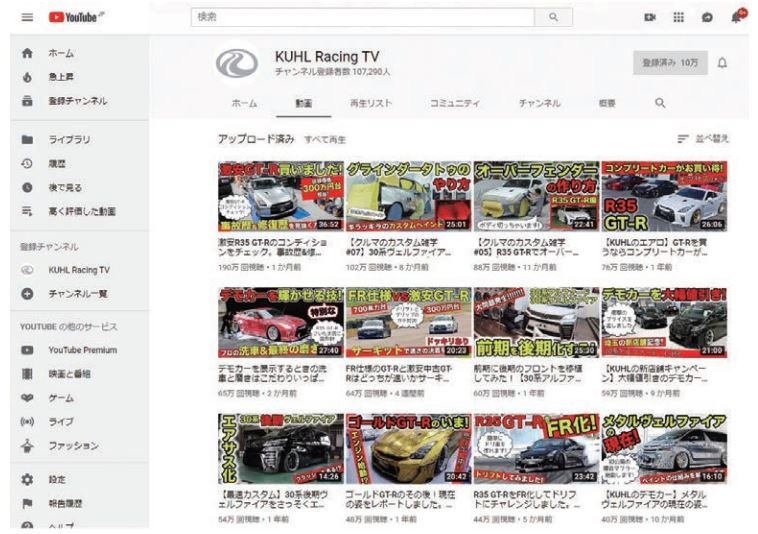Play オーバーフェンダーの作り方 thumbnail 22:41

click(x=536, y=197)
